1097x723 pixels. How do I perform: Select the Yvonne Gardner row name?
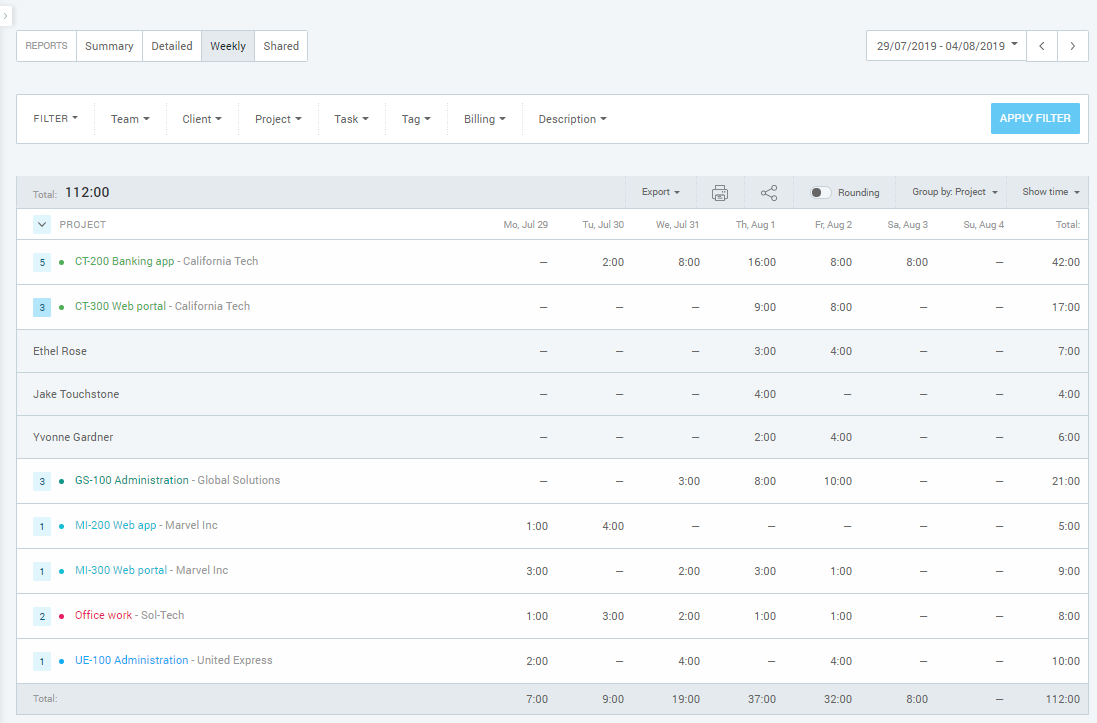(x=73, y=437)
